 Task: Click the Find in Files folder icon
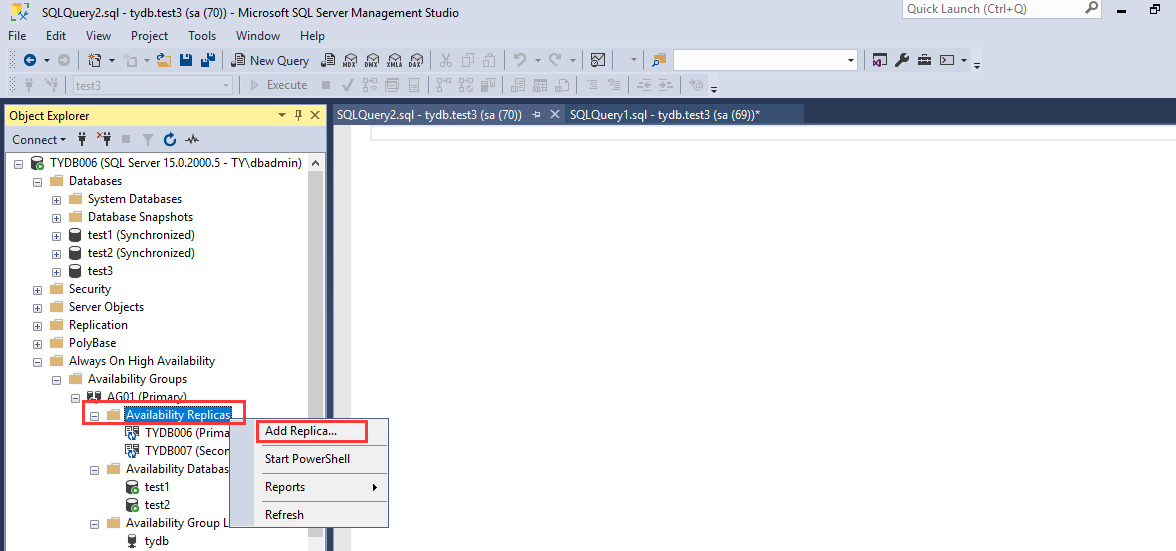pos(659,60)
